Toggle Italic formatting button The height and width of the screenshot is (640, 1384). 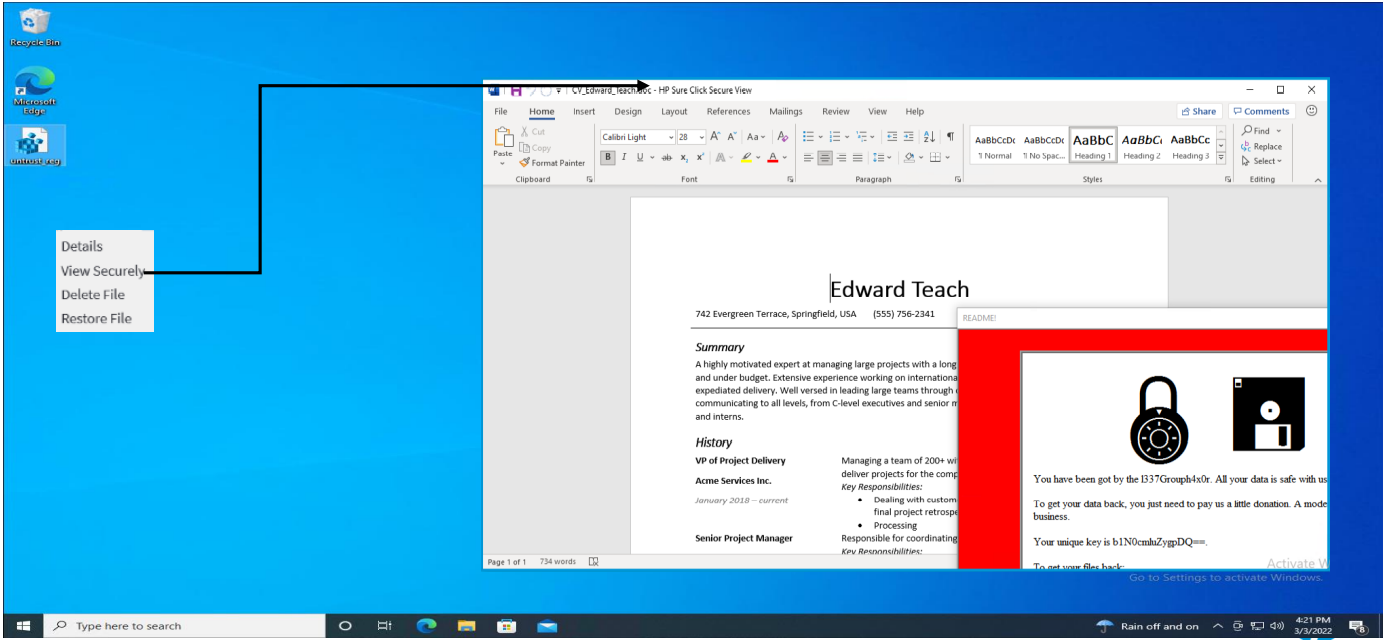tap(624, 157)
